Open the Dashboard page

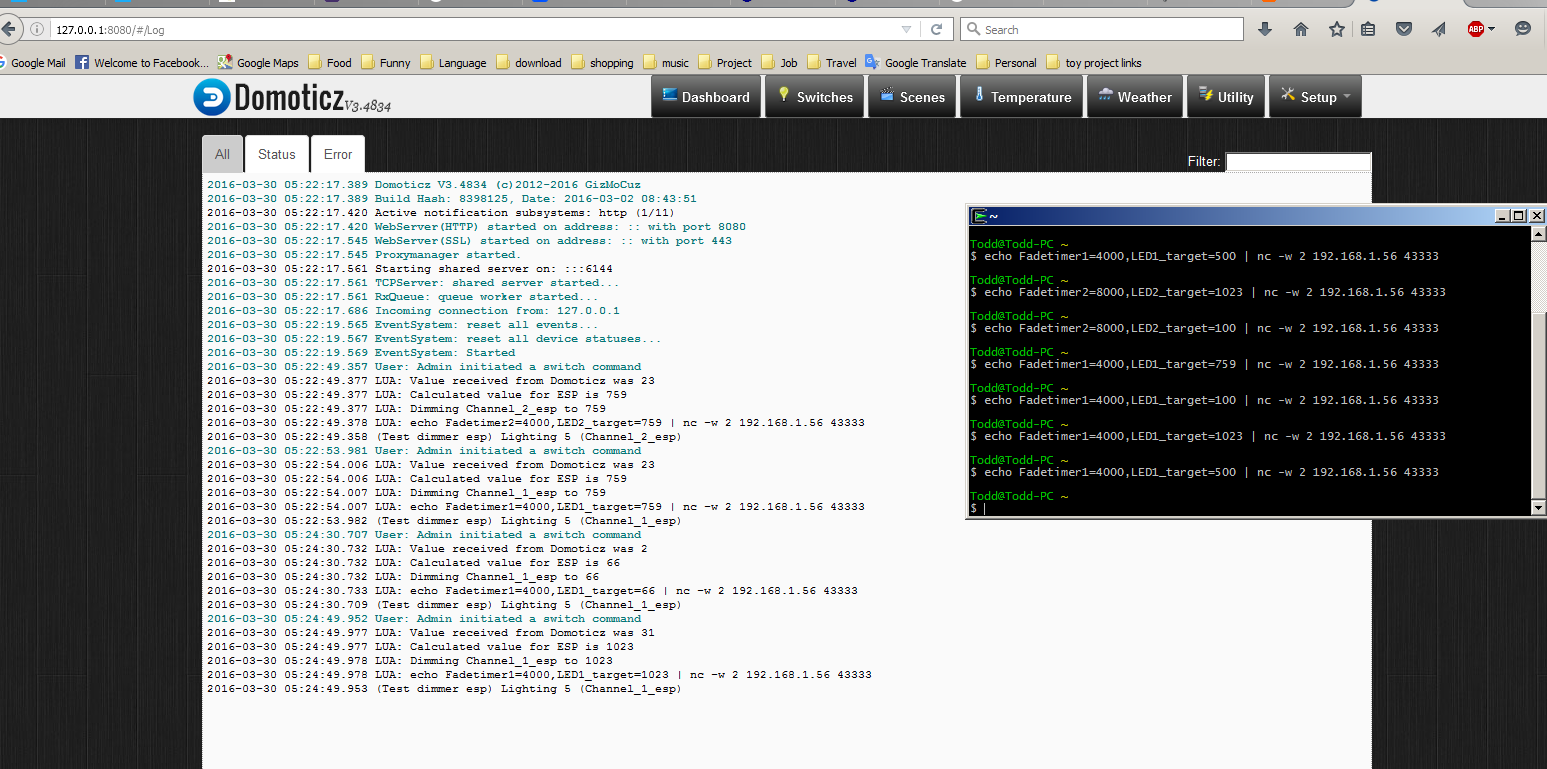click(705, 97)
